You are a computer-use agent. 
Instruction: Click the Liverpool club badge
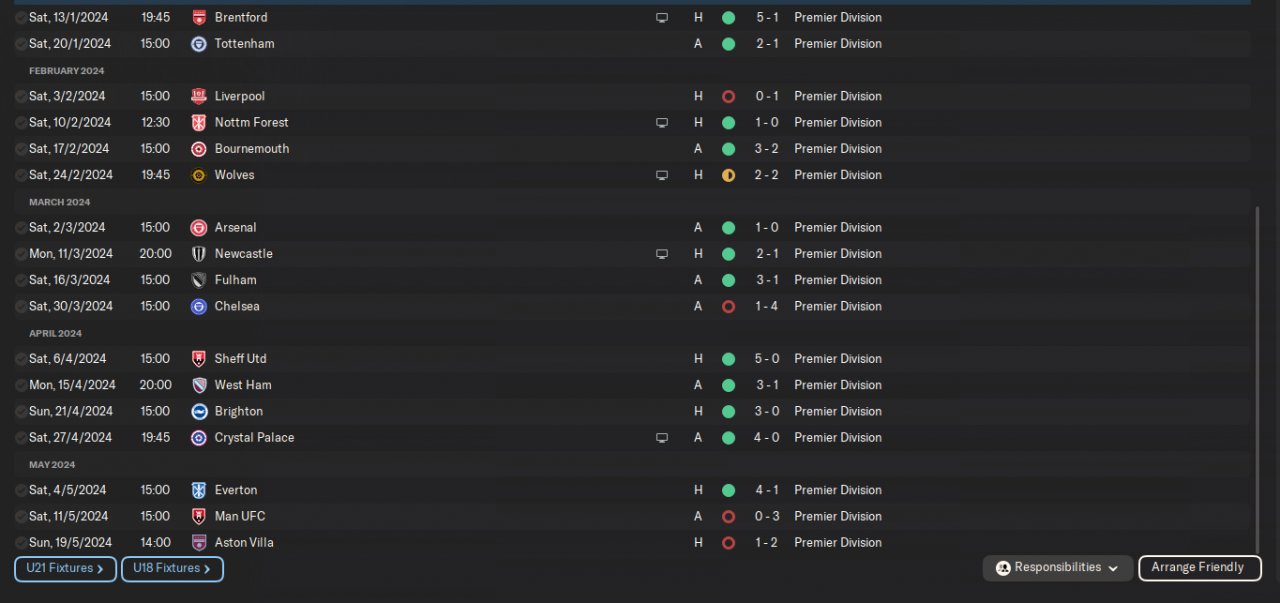coord(199,97)
